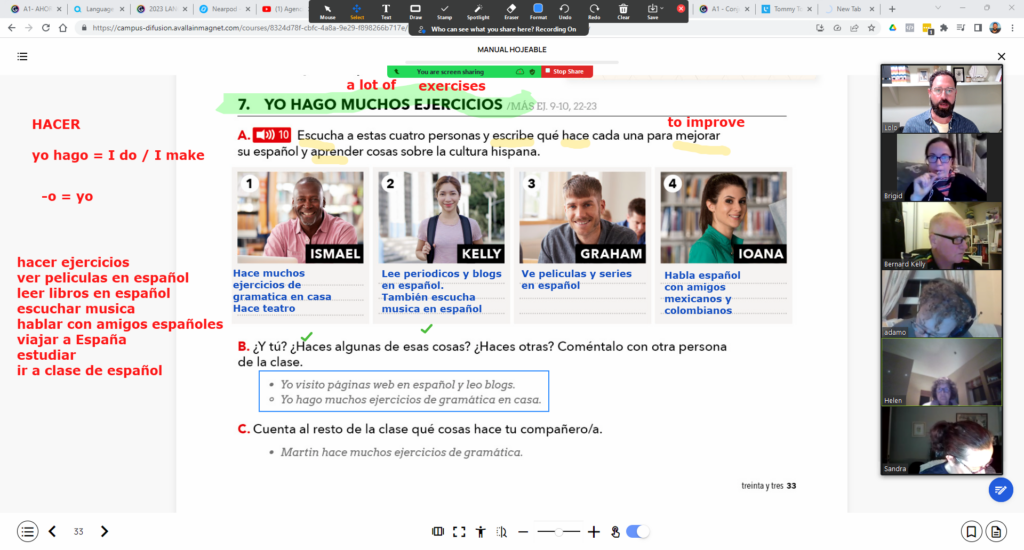Click the address bar URL
Image resolution: width=1024 pixels, height=550 pixels.
point(249,28)
